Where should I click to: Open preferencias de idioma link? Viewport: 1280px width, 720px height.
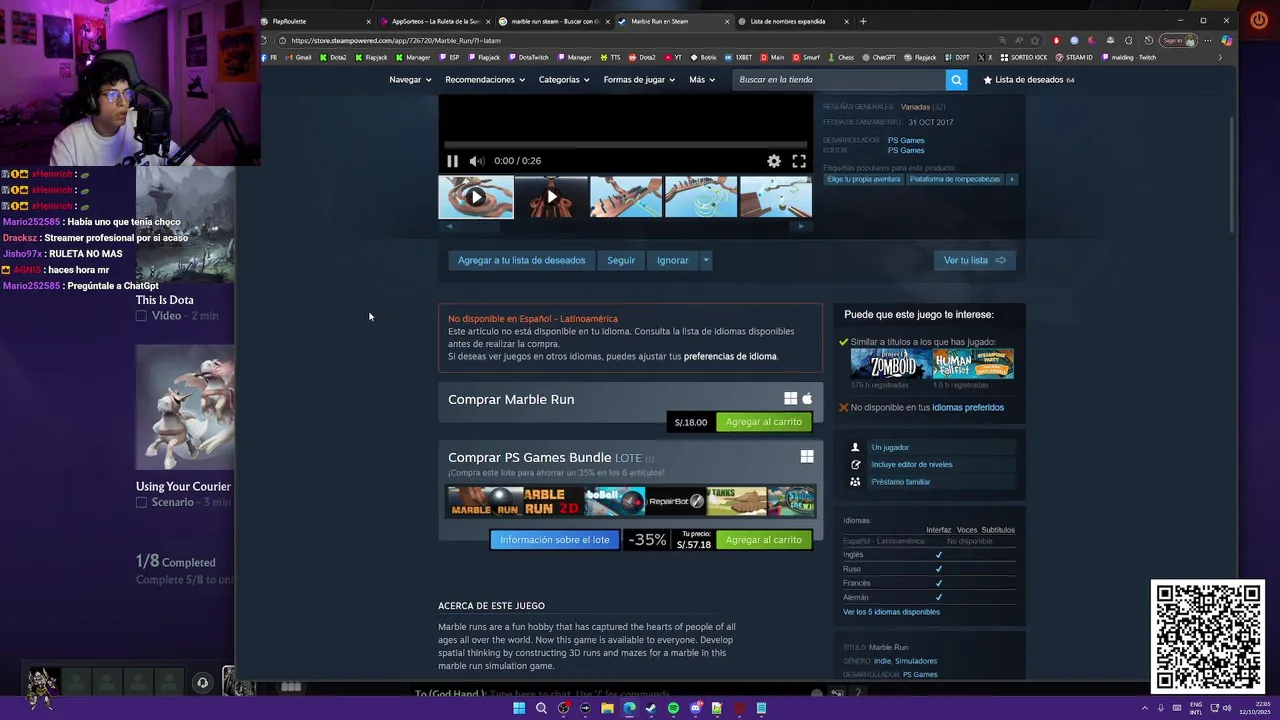point(730,357)
